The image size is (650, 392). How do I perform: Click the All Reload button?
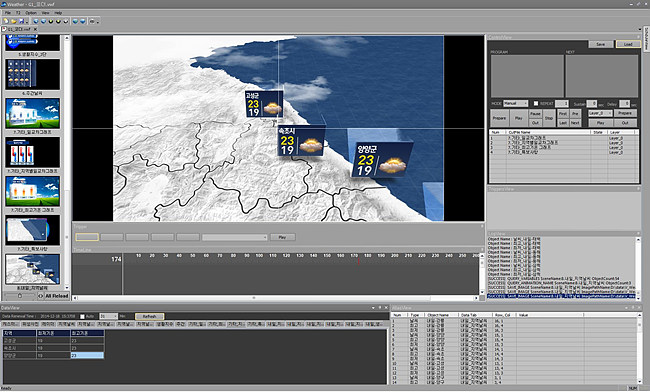tap(57, 296)
